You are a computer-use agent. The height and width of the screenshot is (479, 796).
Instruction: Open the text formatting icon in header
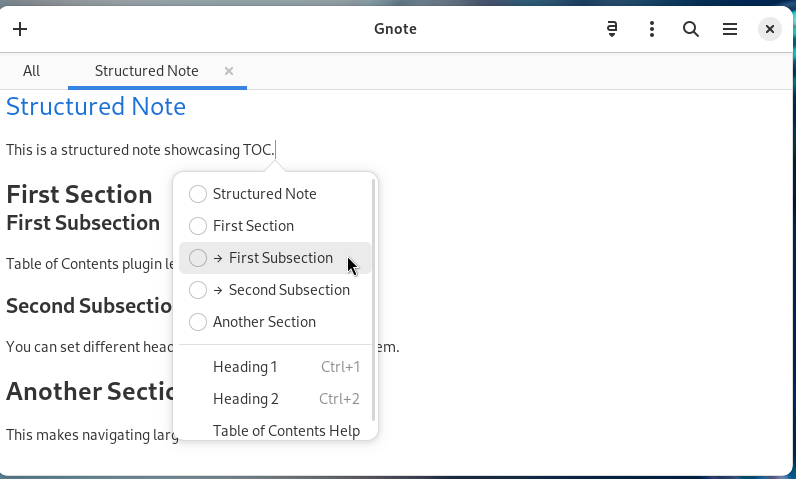(x=612, y=29)
